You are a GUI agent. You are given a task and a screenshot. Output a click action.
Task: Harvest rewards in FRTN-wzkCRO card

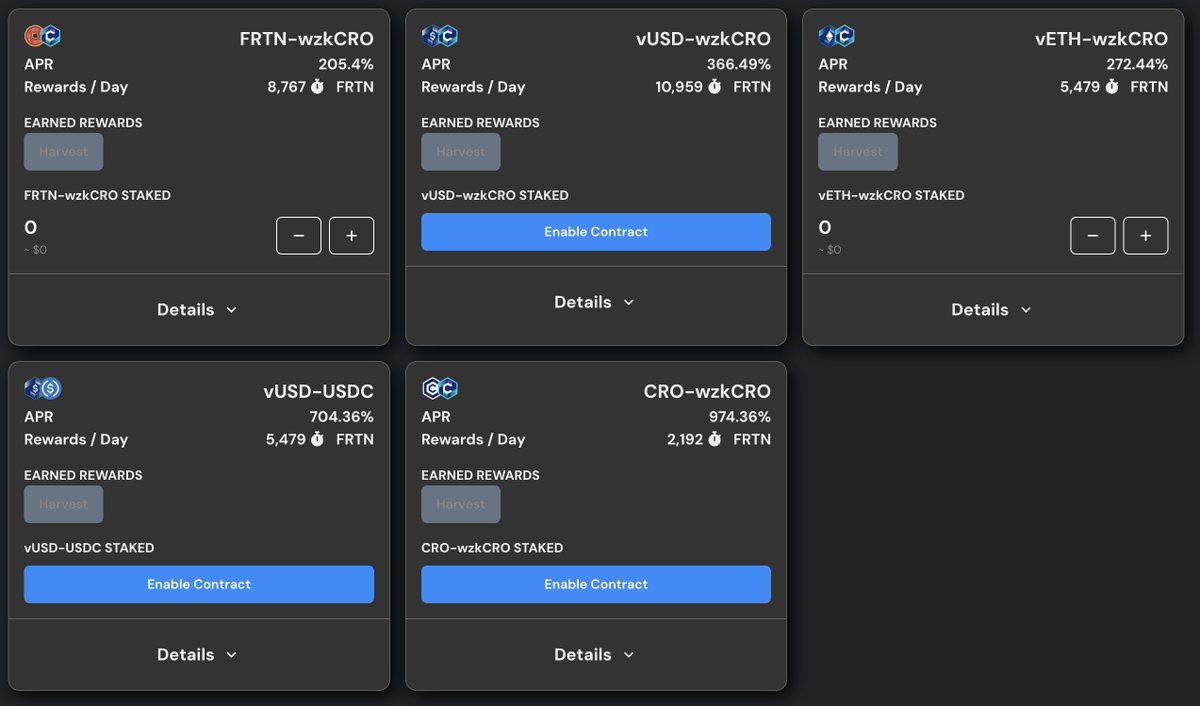coord(63,152)
